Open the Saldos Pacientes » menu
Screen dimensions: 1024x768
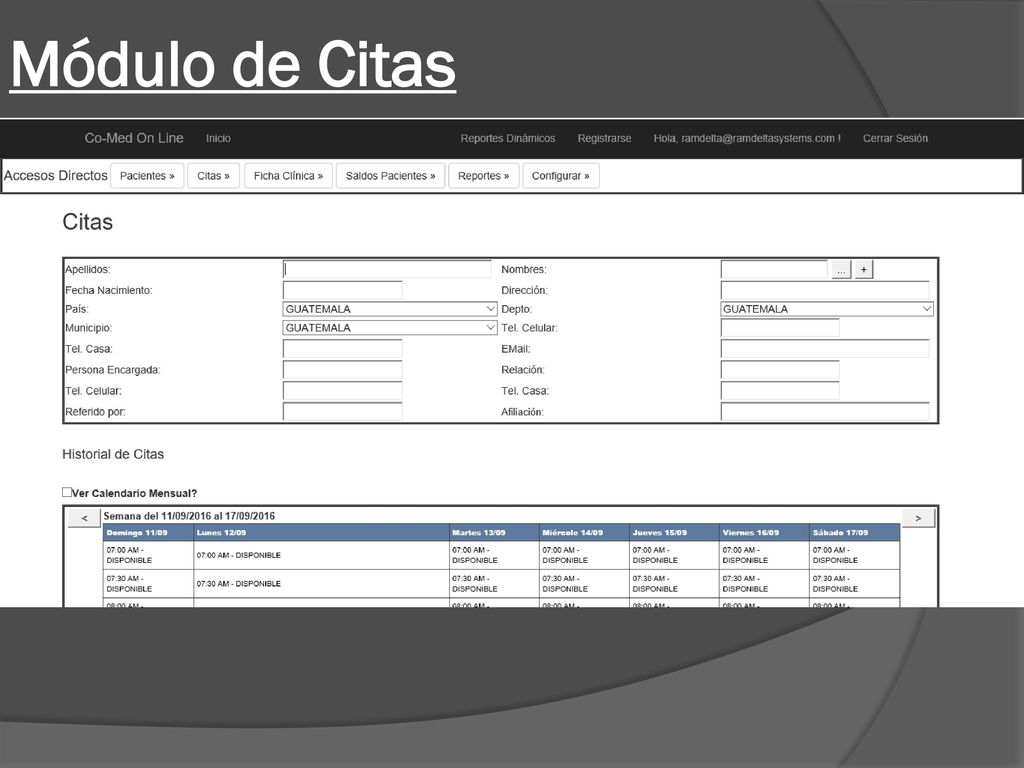[x=391, y=176]
